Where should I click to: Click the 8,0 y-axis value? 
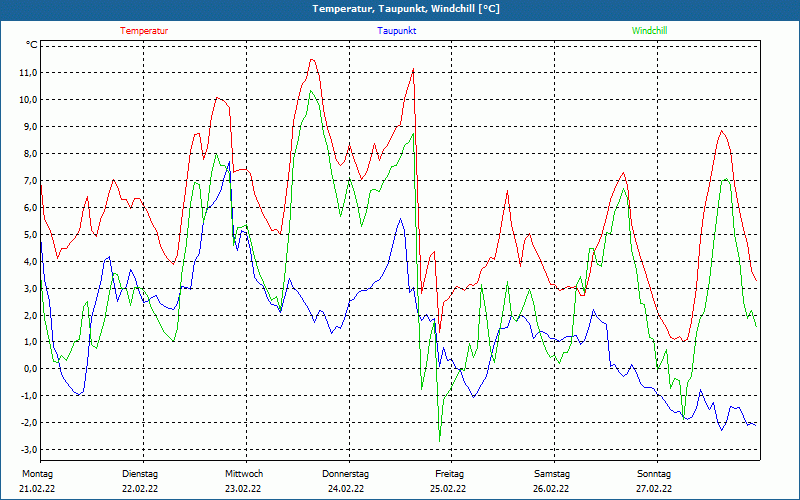coord(30,154)
